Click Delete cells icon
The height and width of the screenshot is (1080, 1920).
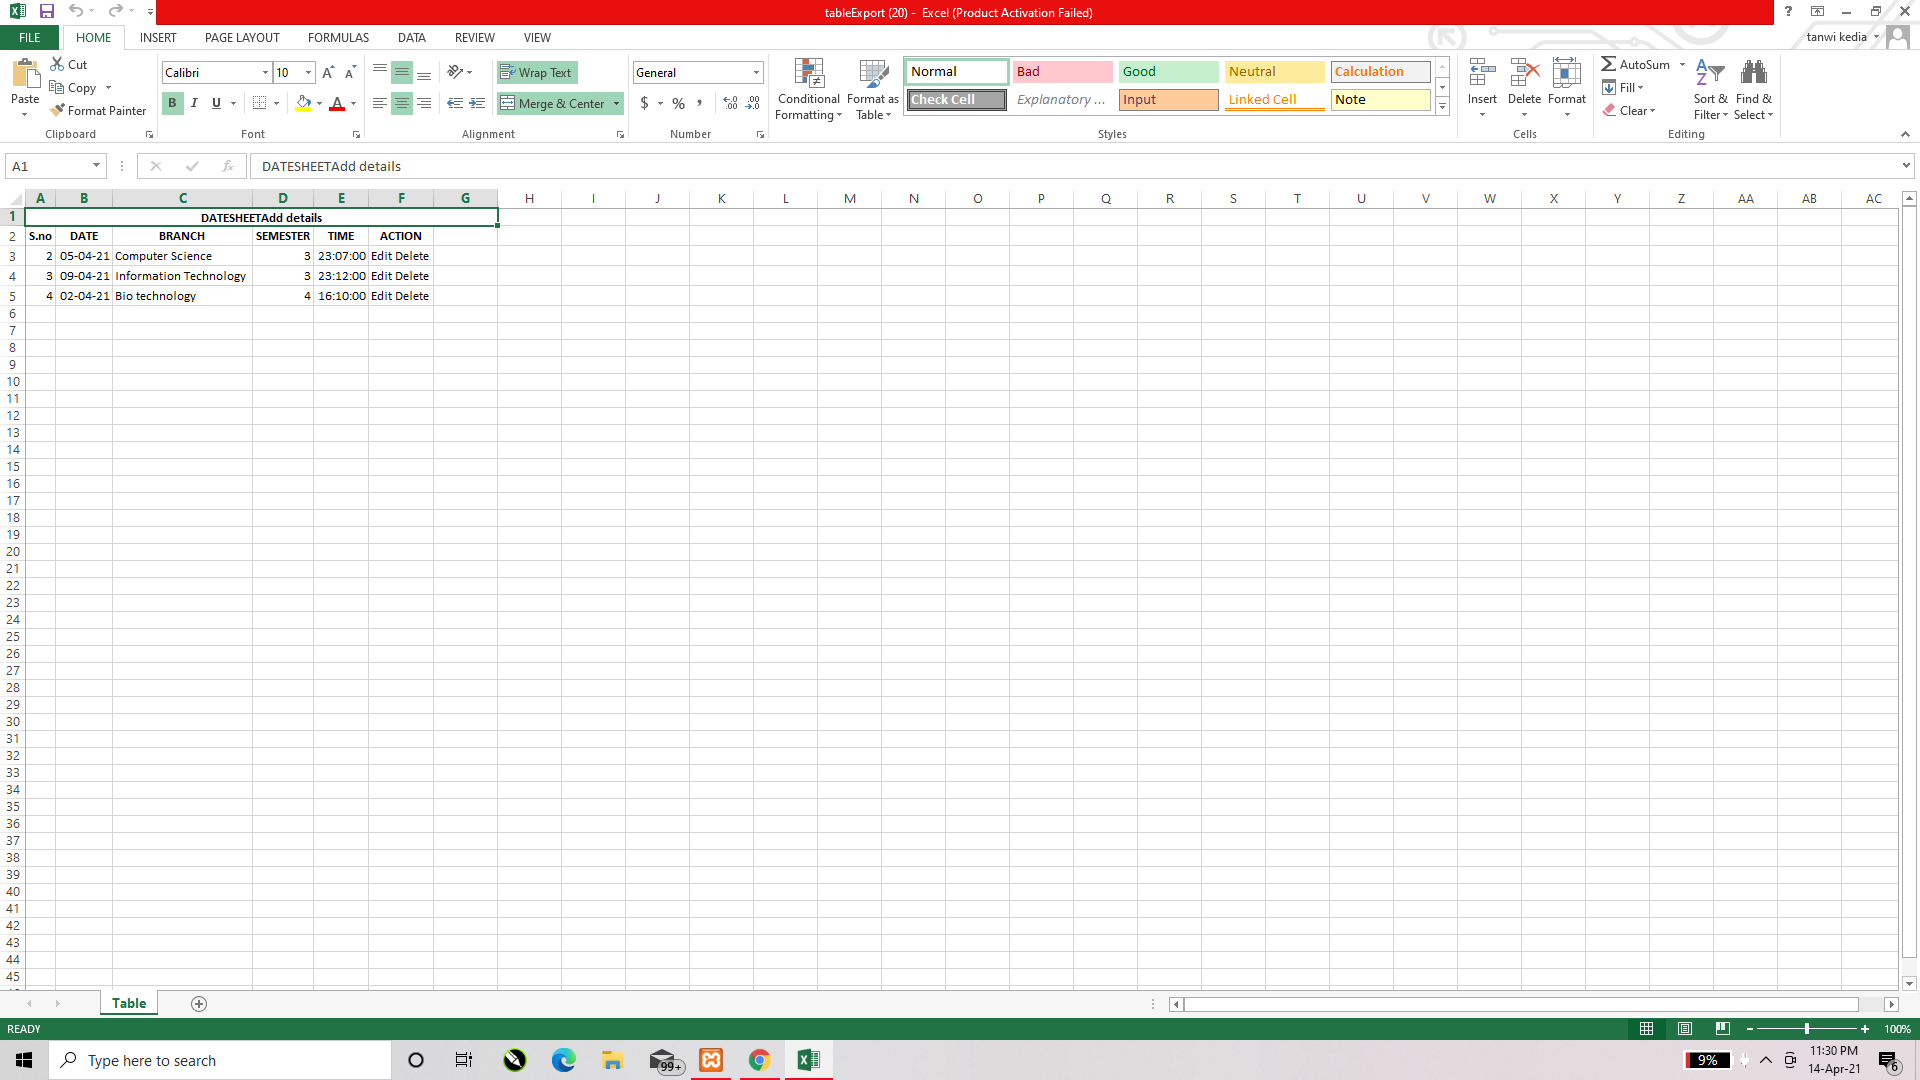1524,73
